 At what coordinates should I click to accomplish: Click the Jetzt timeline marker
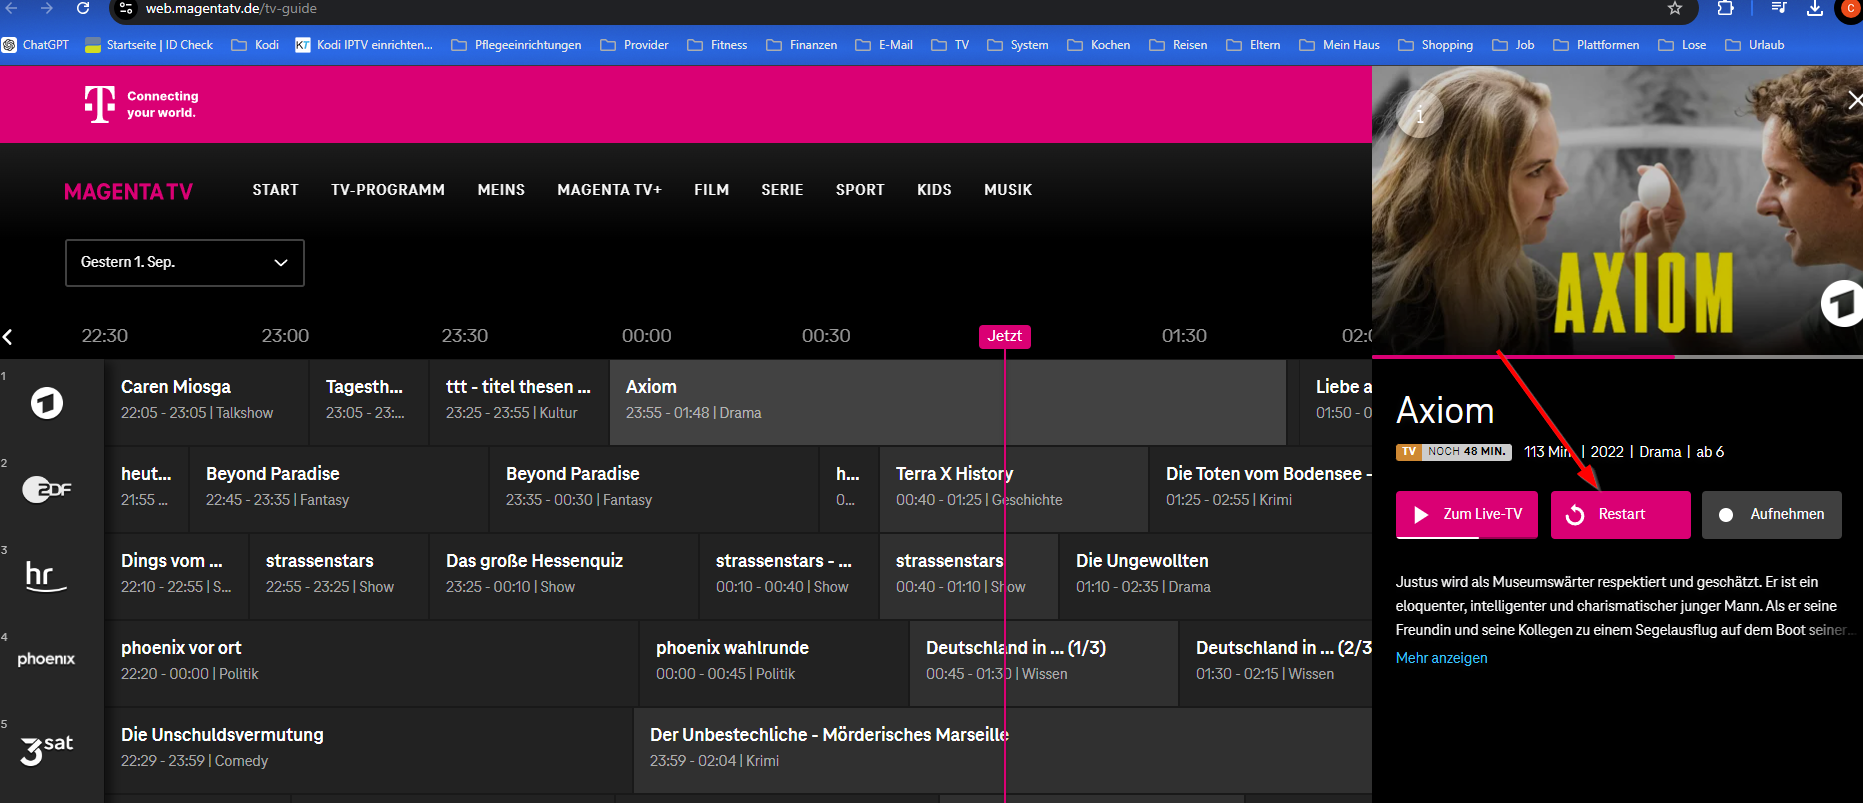point(1004,336)
